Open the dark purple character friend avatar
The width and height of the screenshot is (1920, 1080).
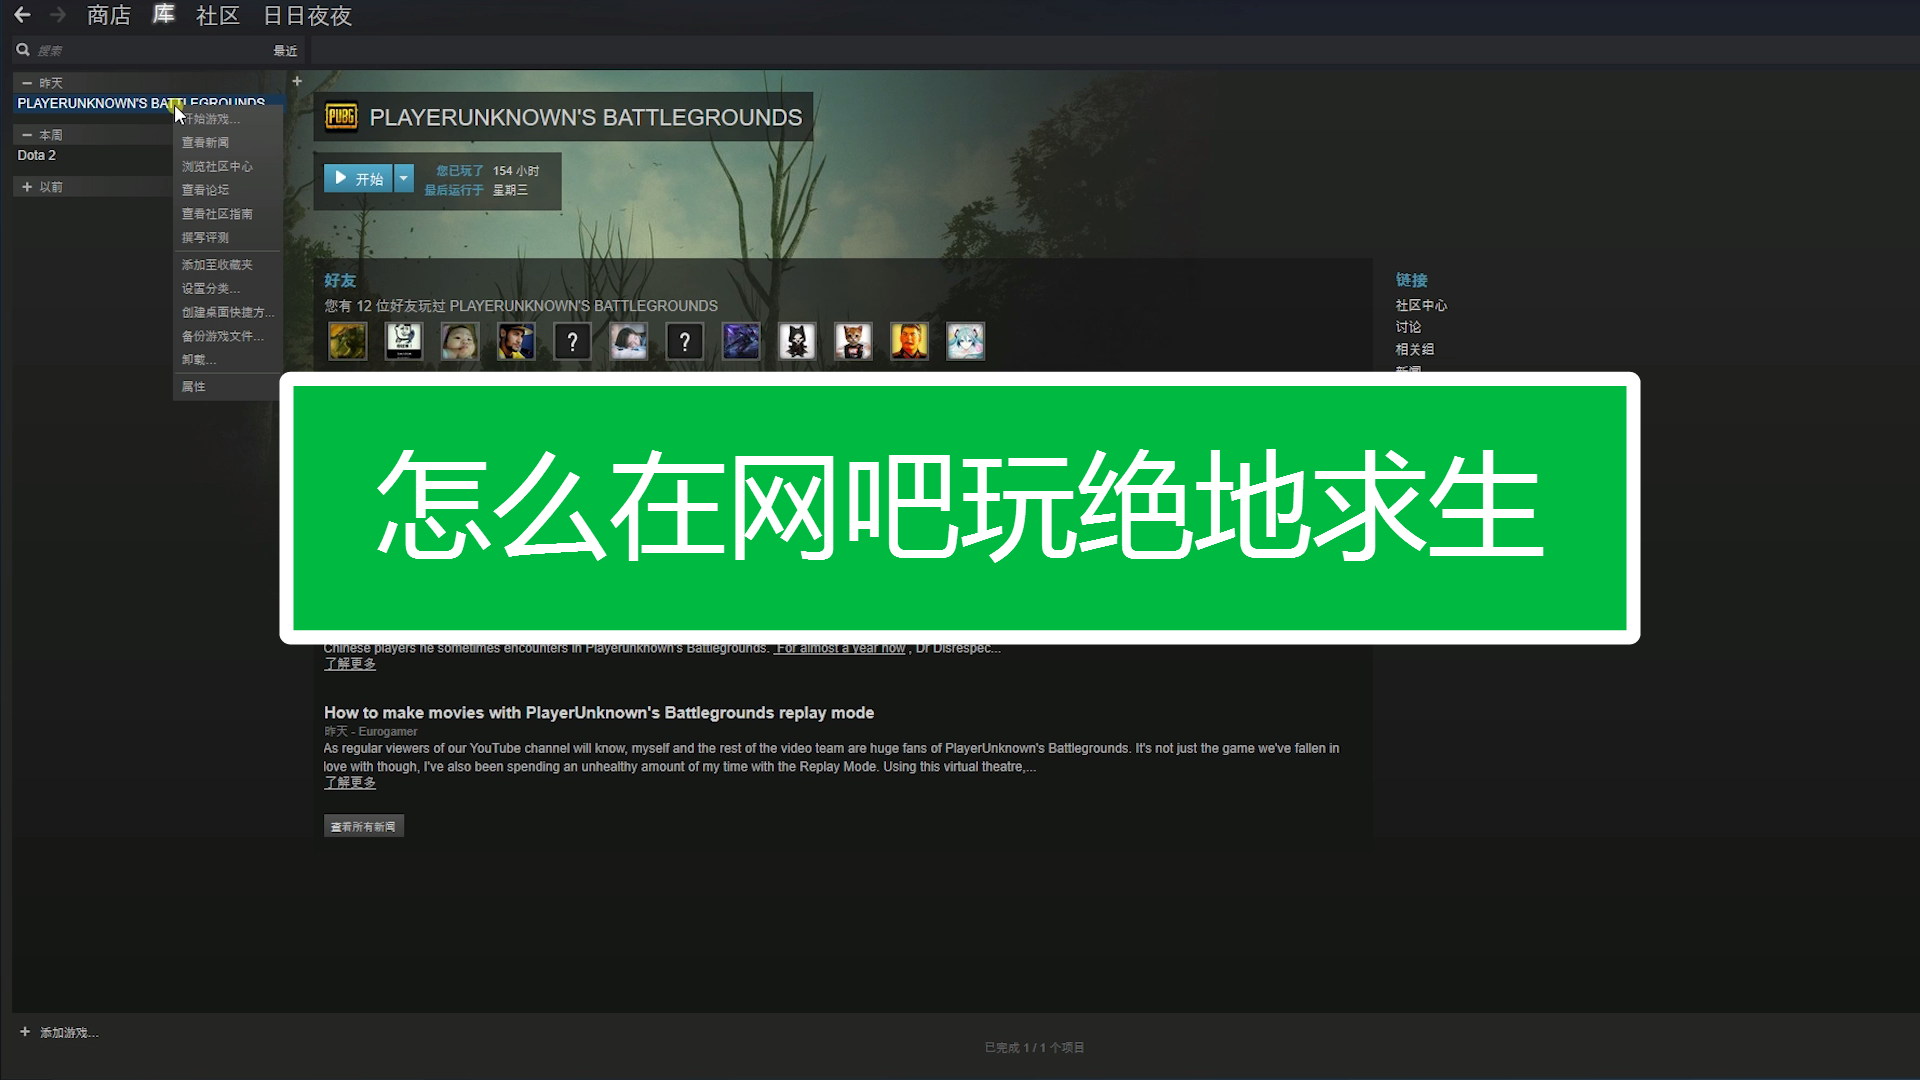point(741,341)
